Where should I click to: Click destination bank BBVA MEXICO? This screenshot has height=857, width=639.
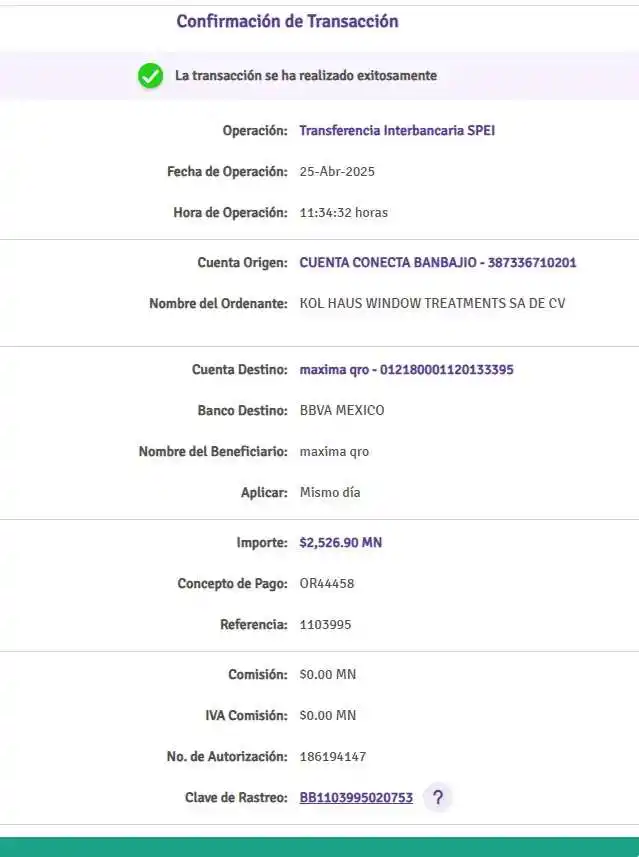(x=342, y=411)
